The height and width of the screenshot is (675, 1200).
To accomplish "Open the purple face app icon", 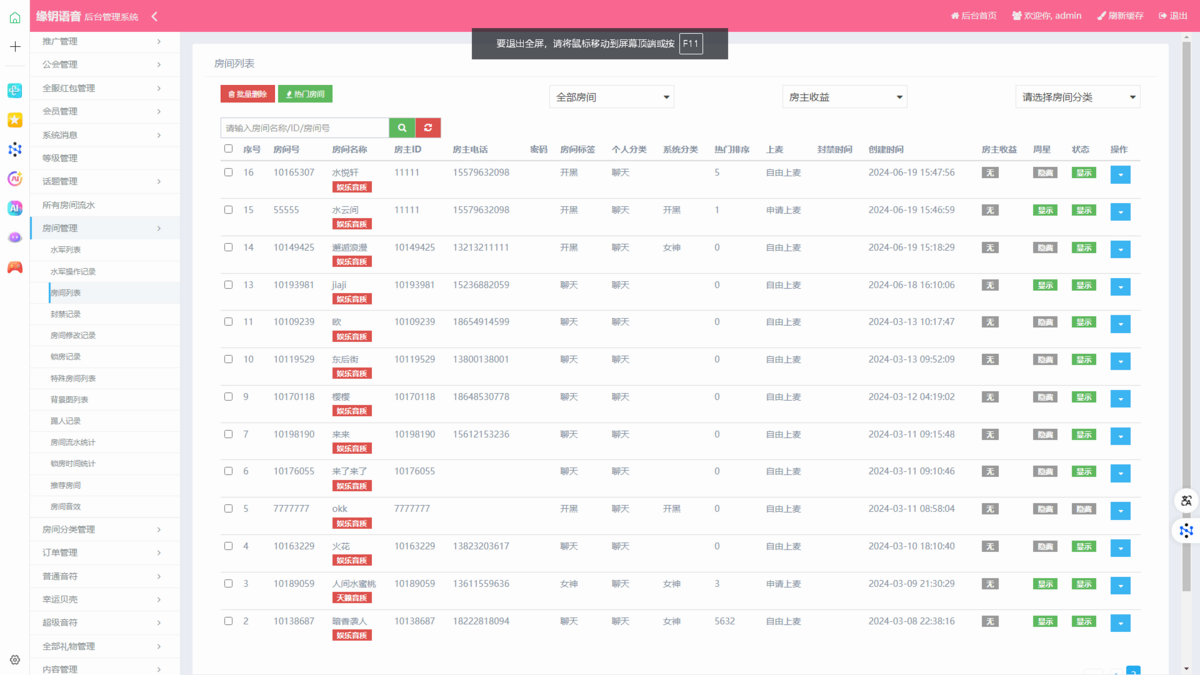I will (x=15, y=238).
